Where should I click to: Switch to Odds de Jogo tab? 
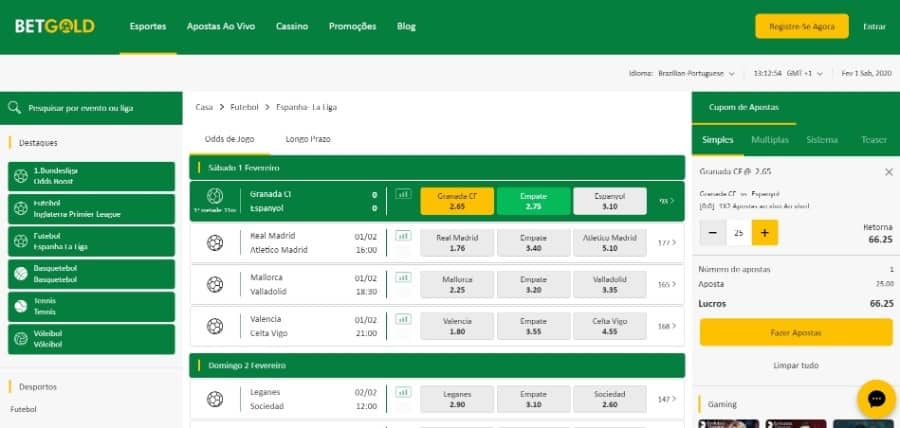(230, 139)
